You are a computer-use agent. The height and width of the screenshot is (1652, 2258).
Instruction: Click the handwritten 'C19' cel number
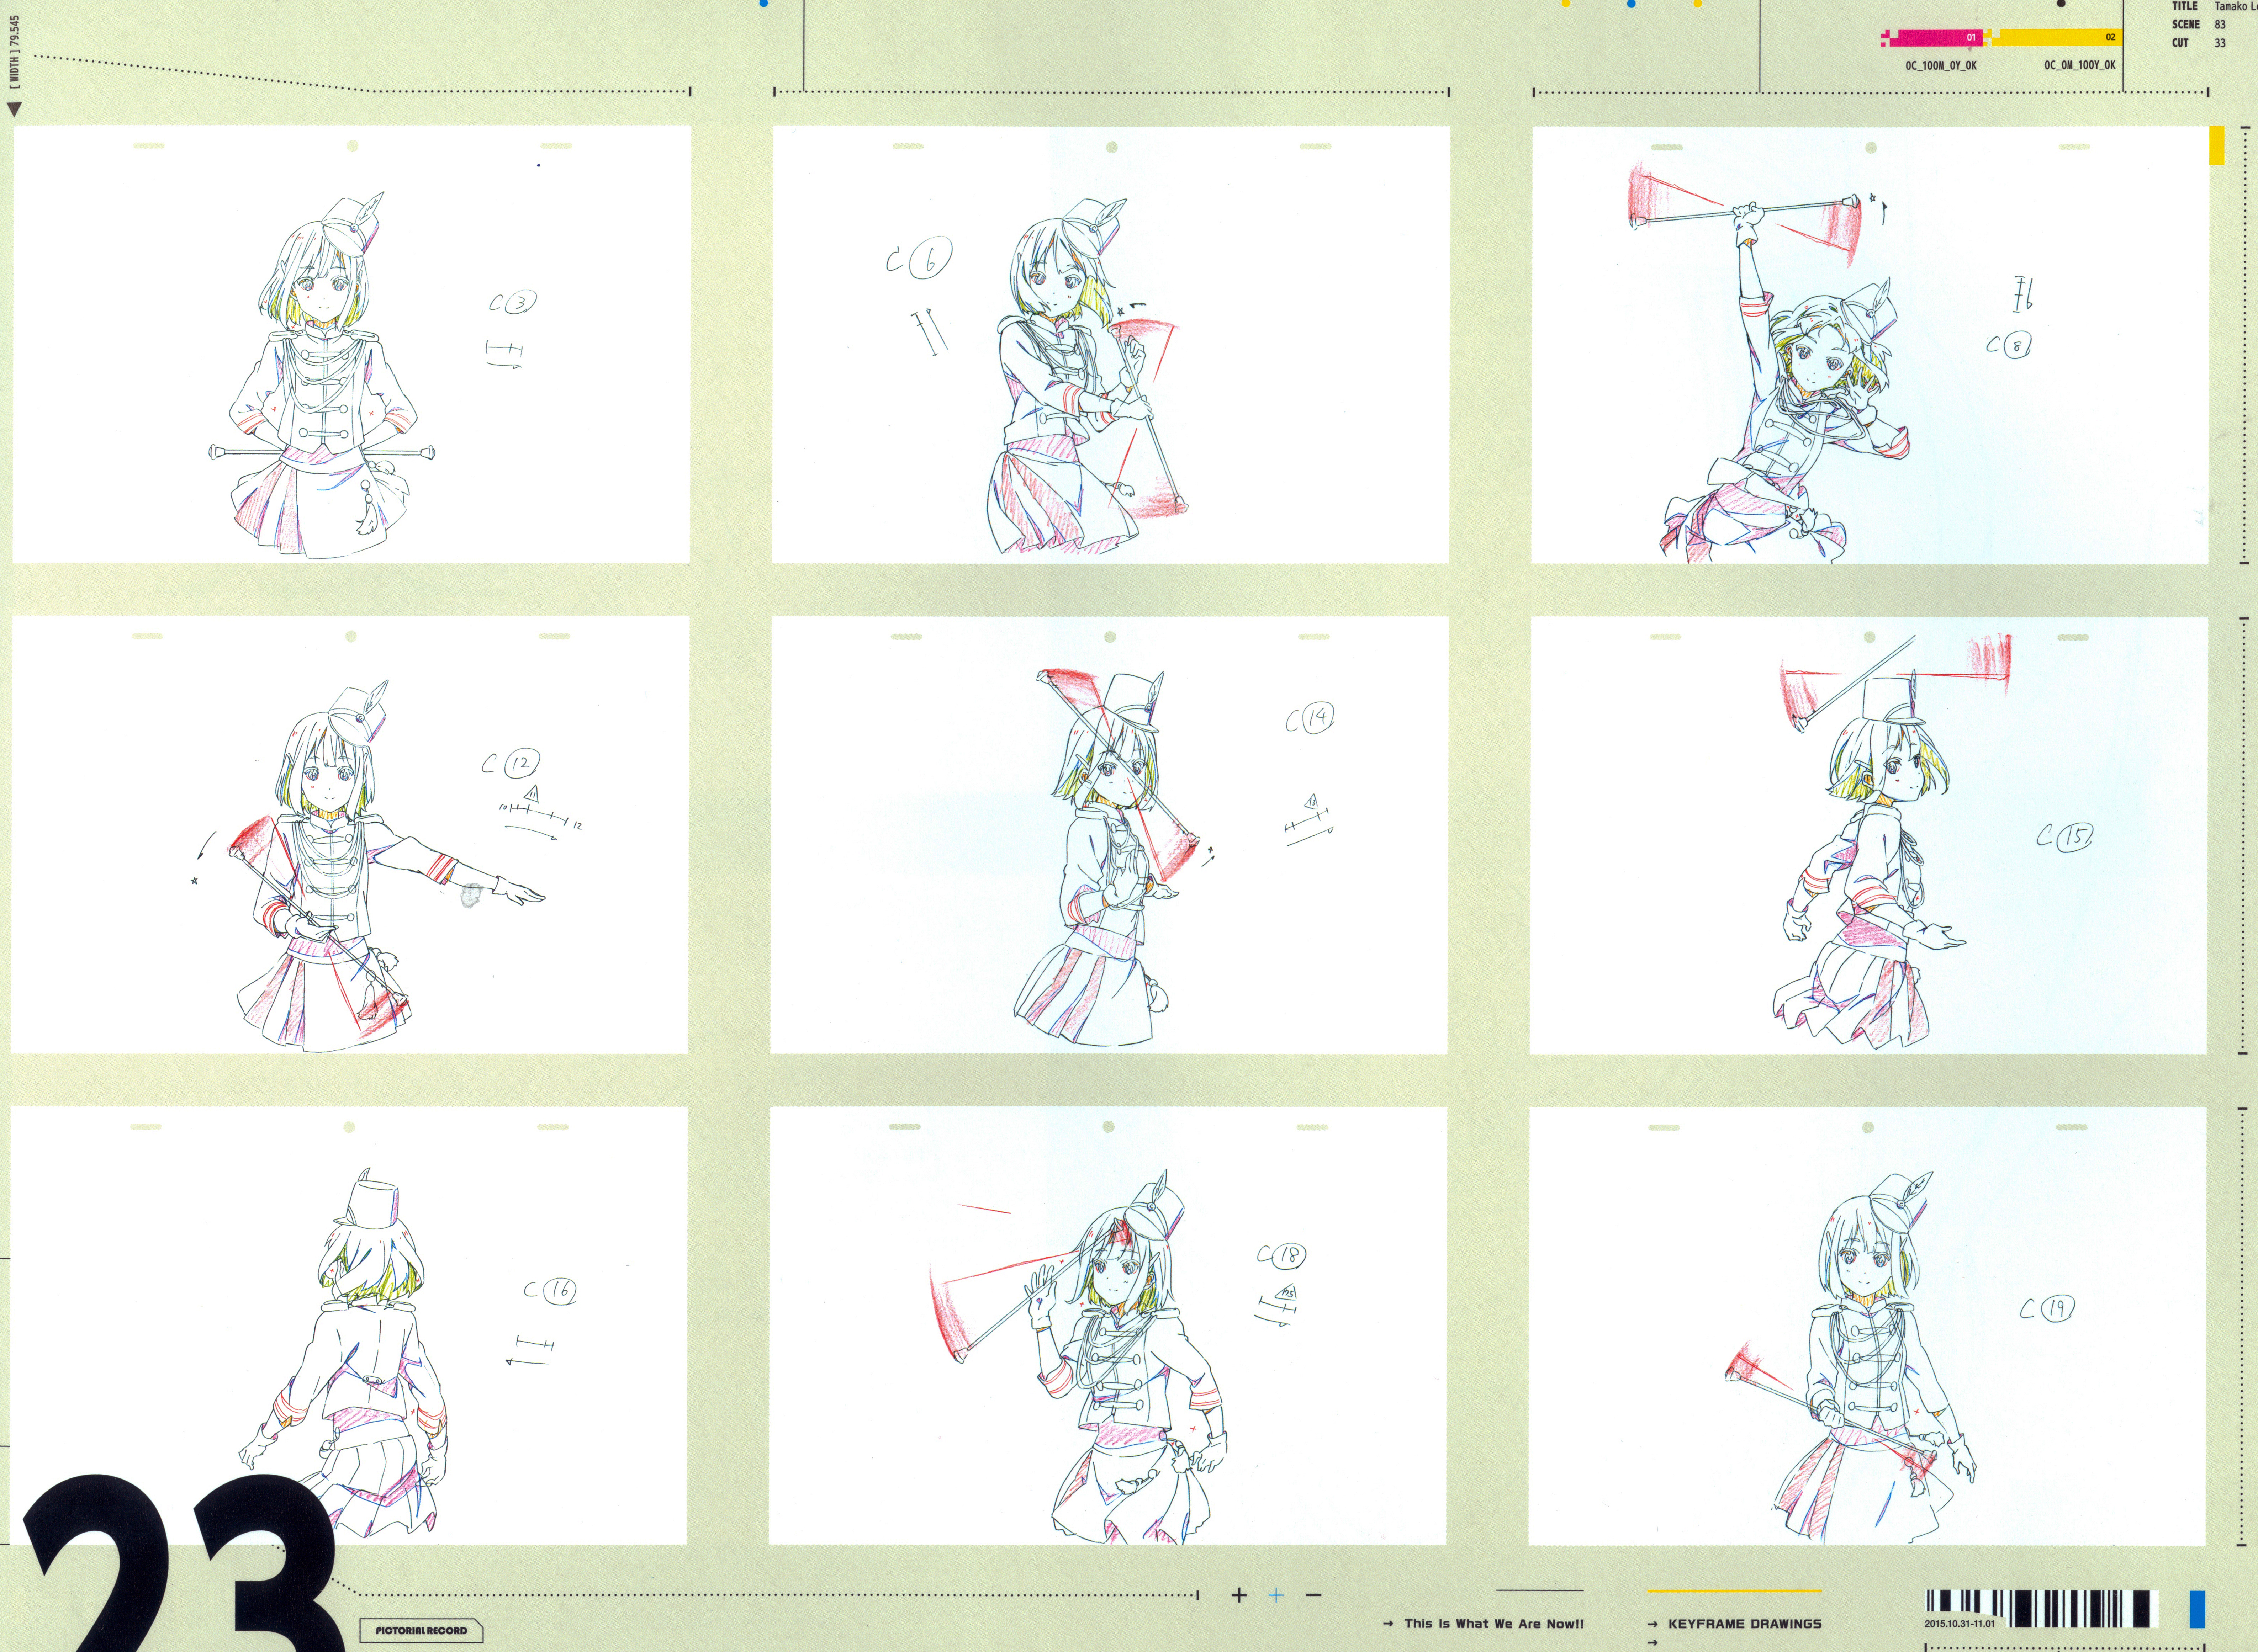pyautogui.click(x=2047, y=1308)
